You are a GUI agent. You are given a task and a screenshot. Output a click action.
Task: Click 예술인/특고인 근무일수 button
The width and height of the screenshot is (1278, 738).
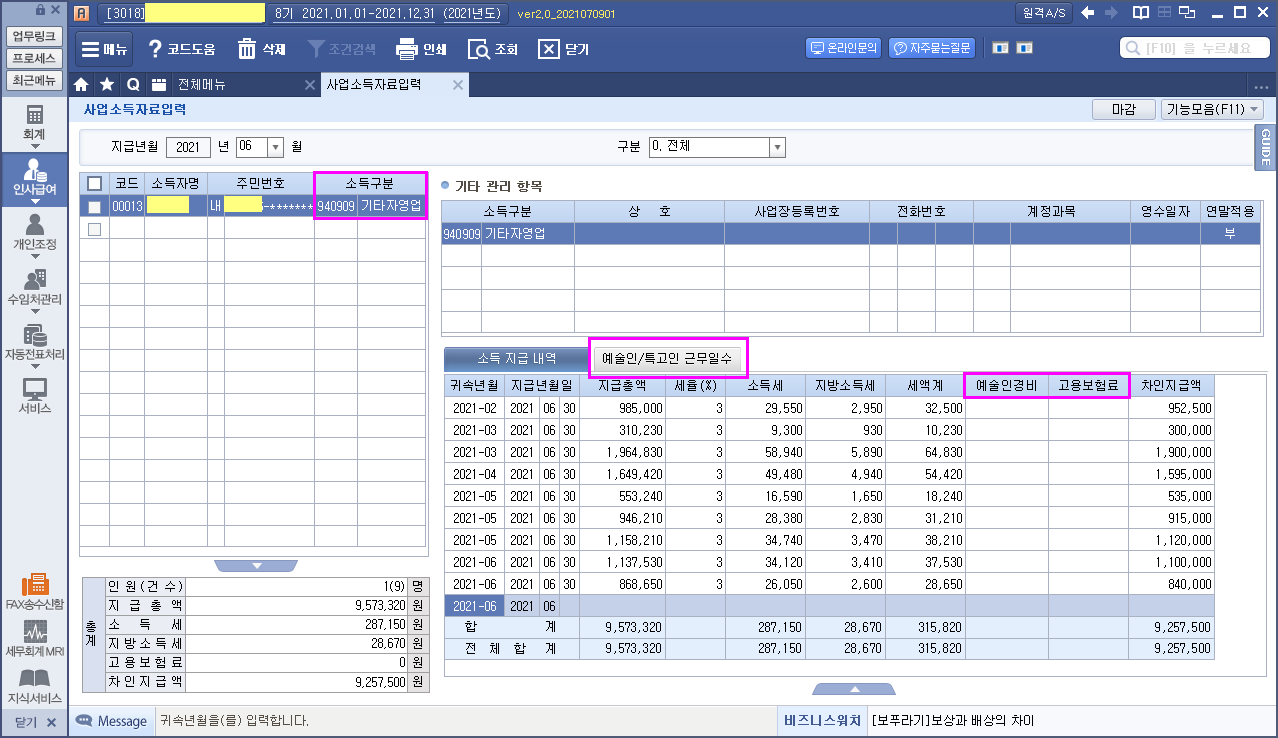(x=667, y=358)
